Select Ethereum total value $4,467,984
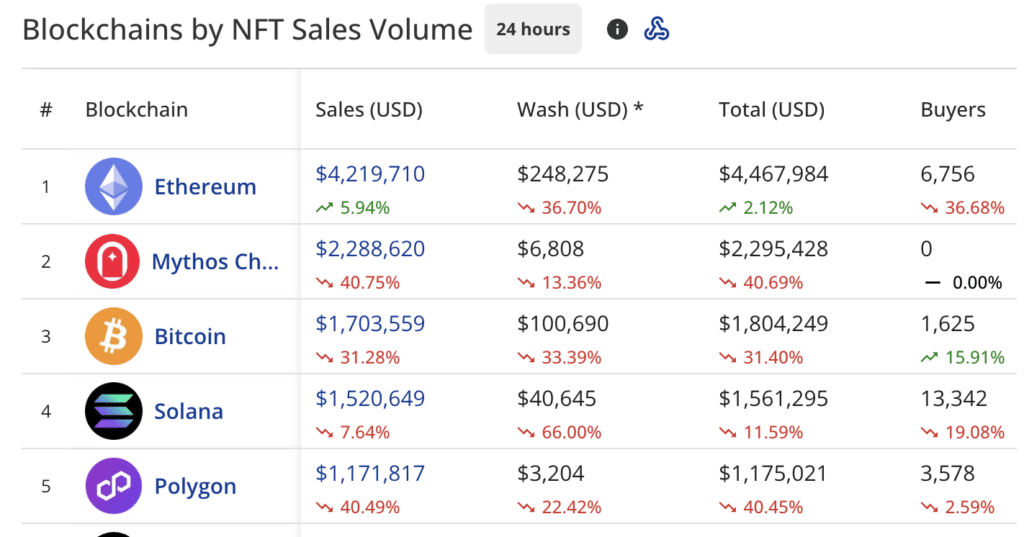1024x537 pixels. 773,174
